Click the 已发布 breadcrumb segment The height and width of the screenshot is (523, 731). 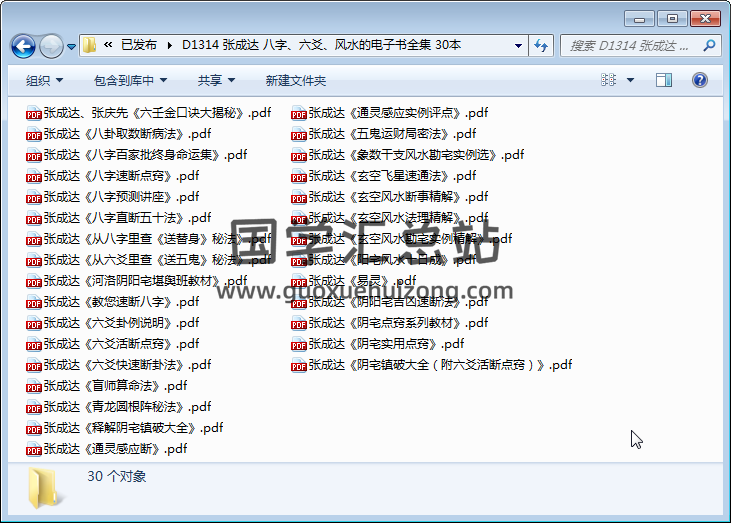tap(138, 45)
